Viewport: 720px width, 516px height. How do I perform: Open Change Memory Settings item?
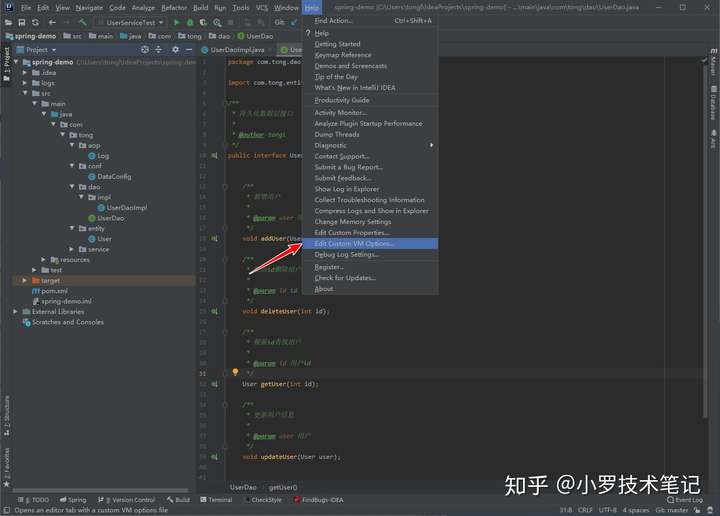tap(370, 222)
